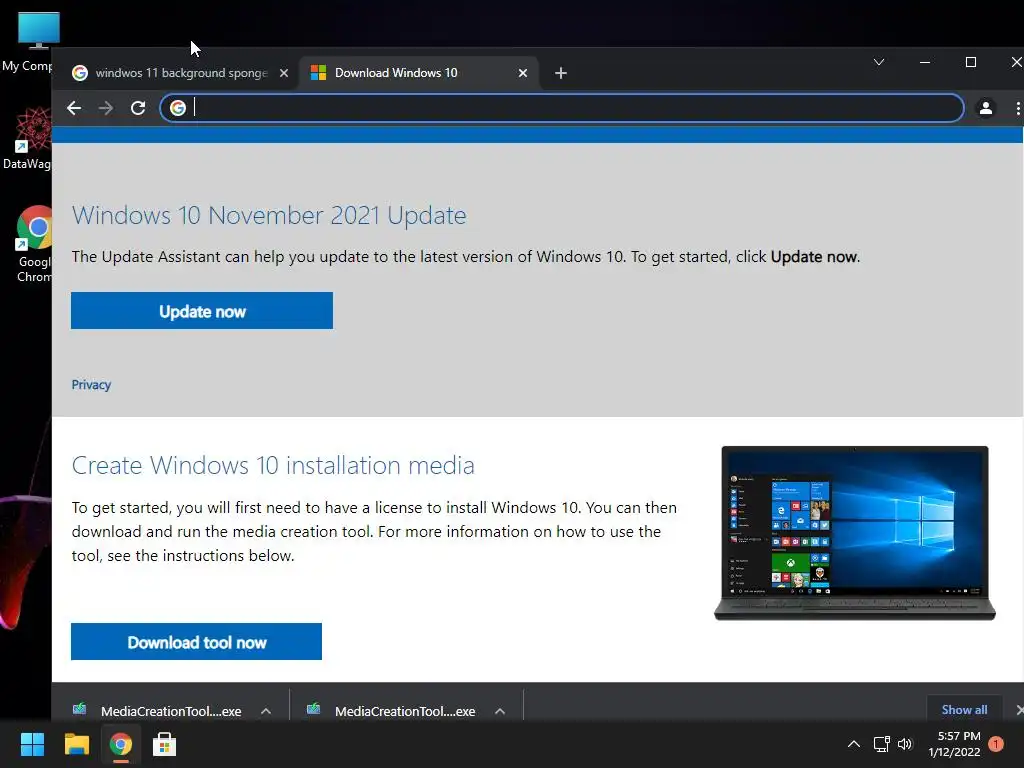
Task: Select the Google Chrome desktop shortcut
Action: coord(33,244)
